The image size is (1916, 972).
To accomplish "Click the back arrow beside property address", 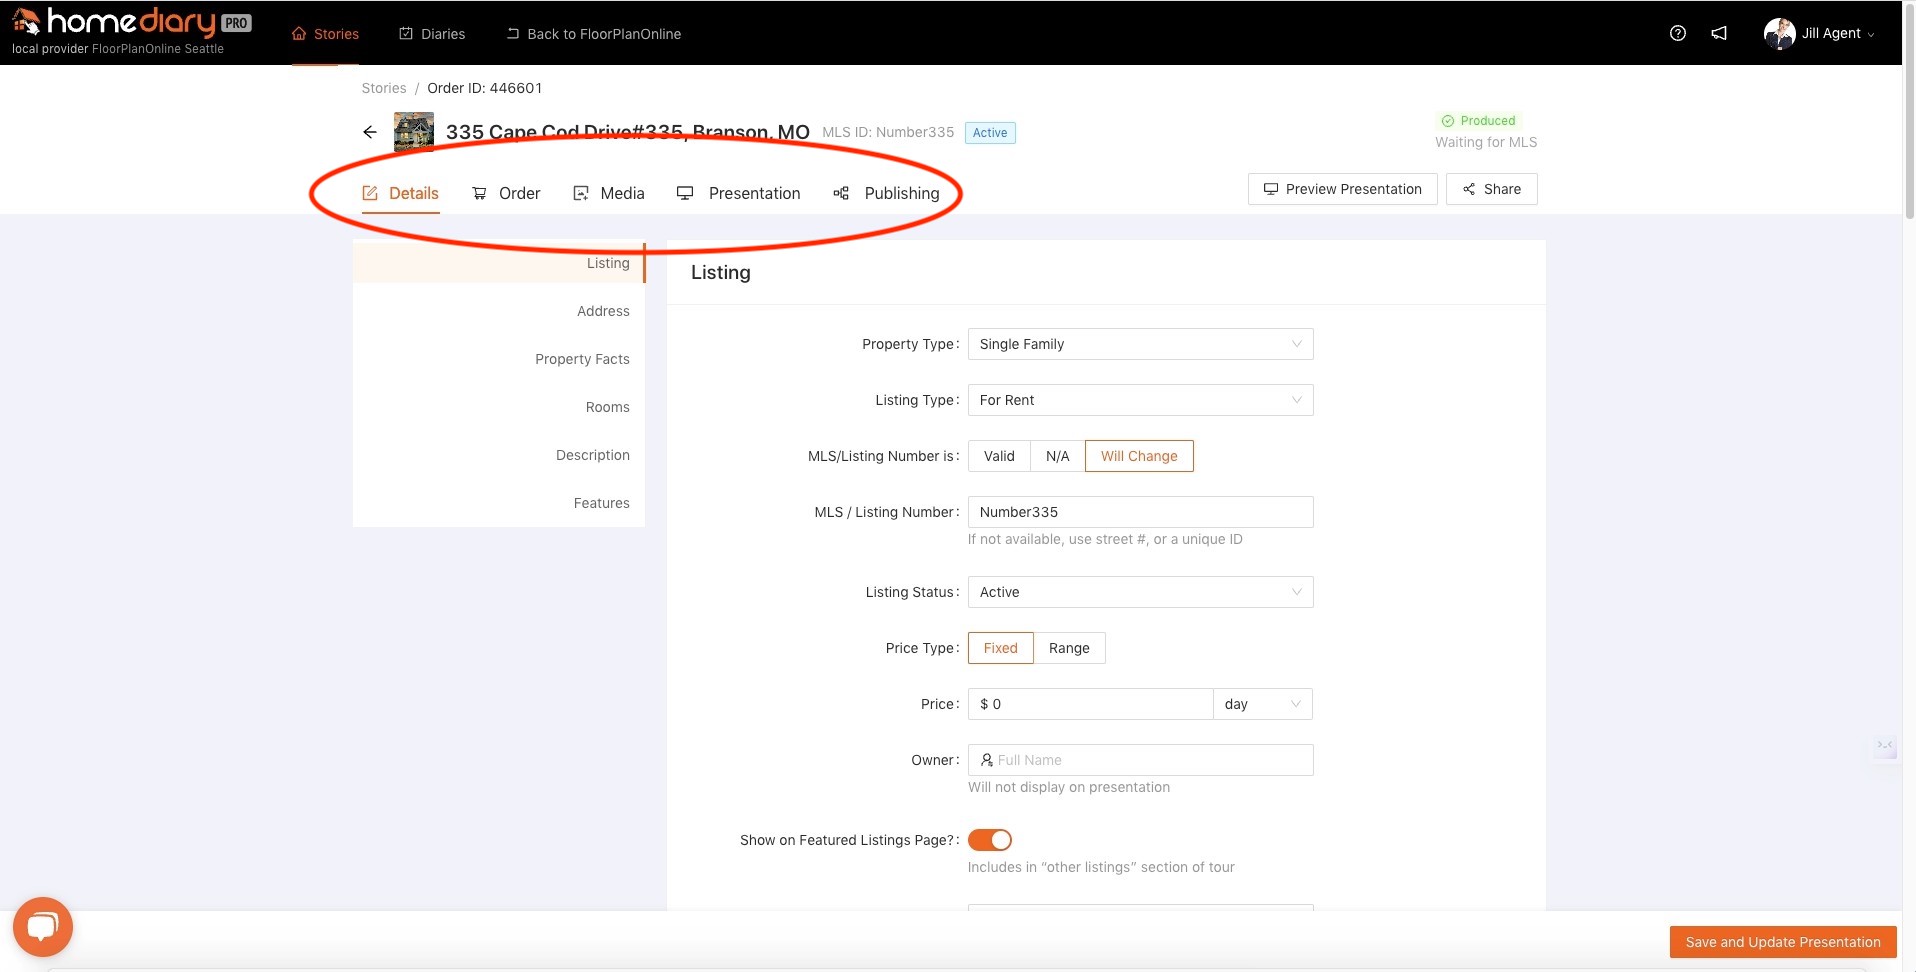I will click(370, 132).
